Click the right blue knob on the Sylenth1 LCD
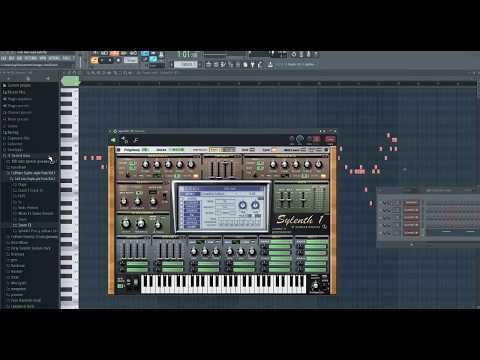 coord(255,205)
